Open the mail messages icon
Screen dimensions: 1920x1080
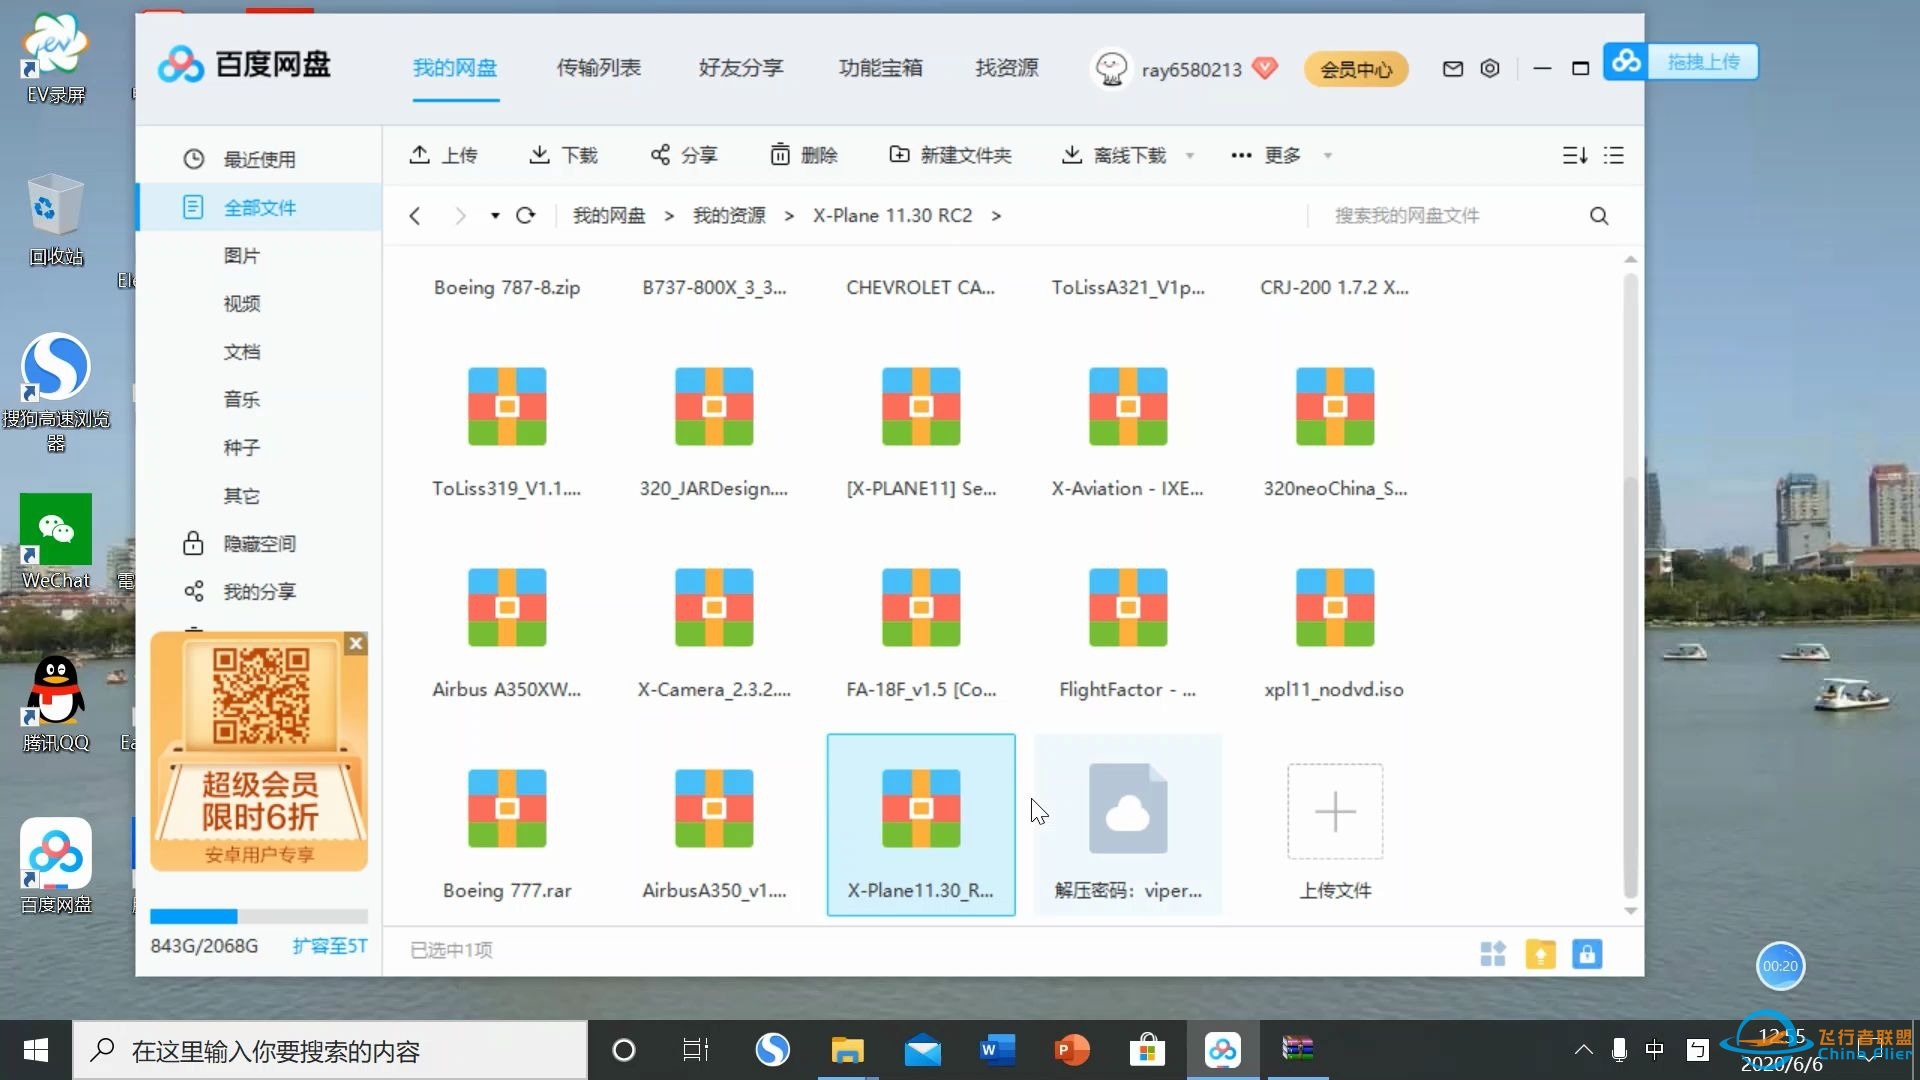1453,69
